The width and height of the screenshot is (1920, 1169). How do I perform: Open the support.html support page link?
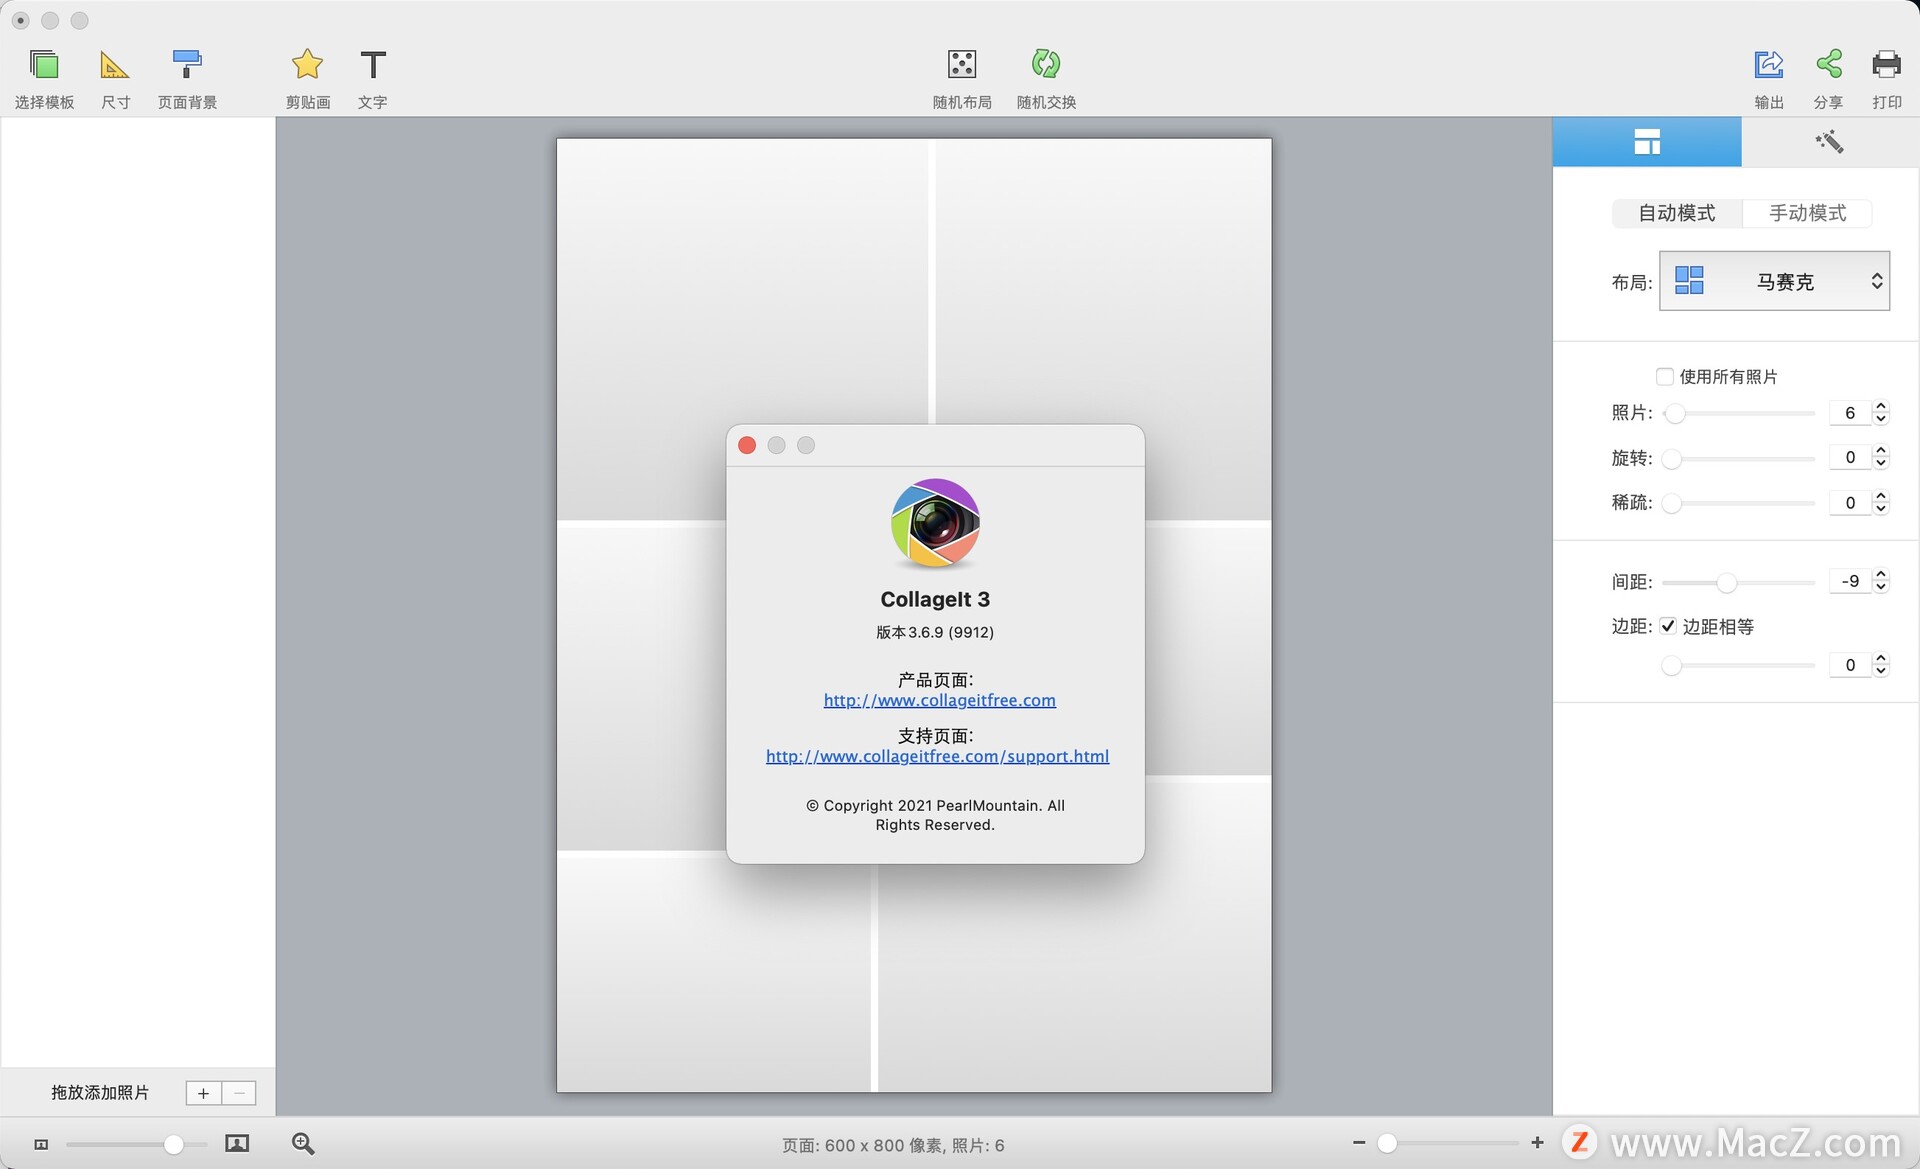(937, 756)
